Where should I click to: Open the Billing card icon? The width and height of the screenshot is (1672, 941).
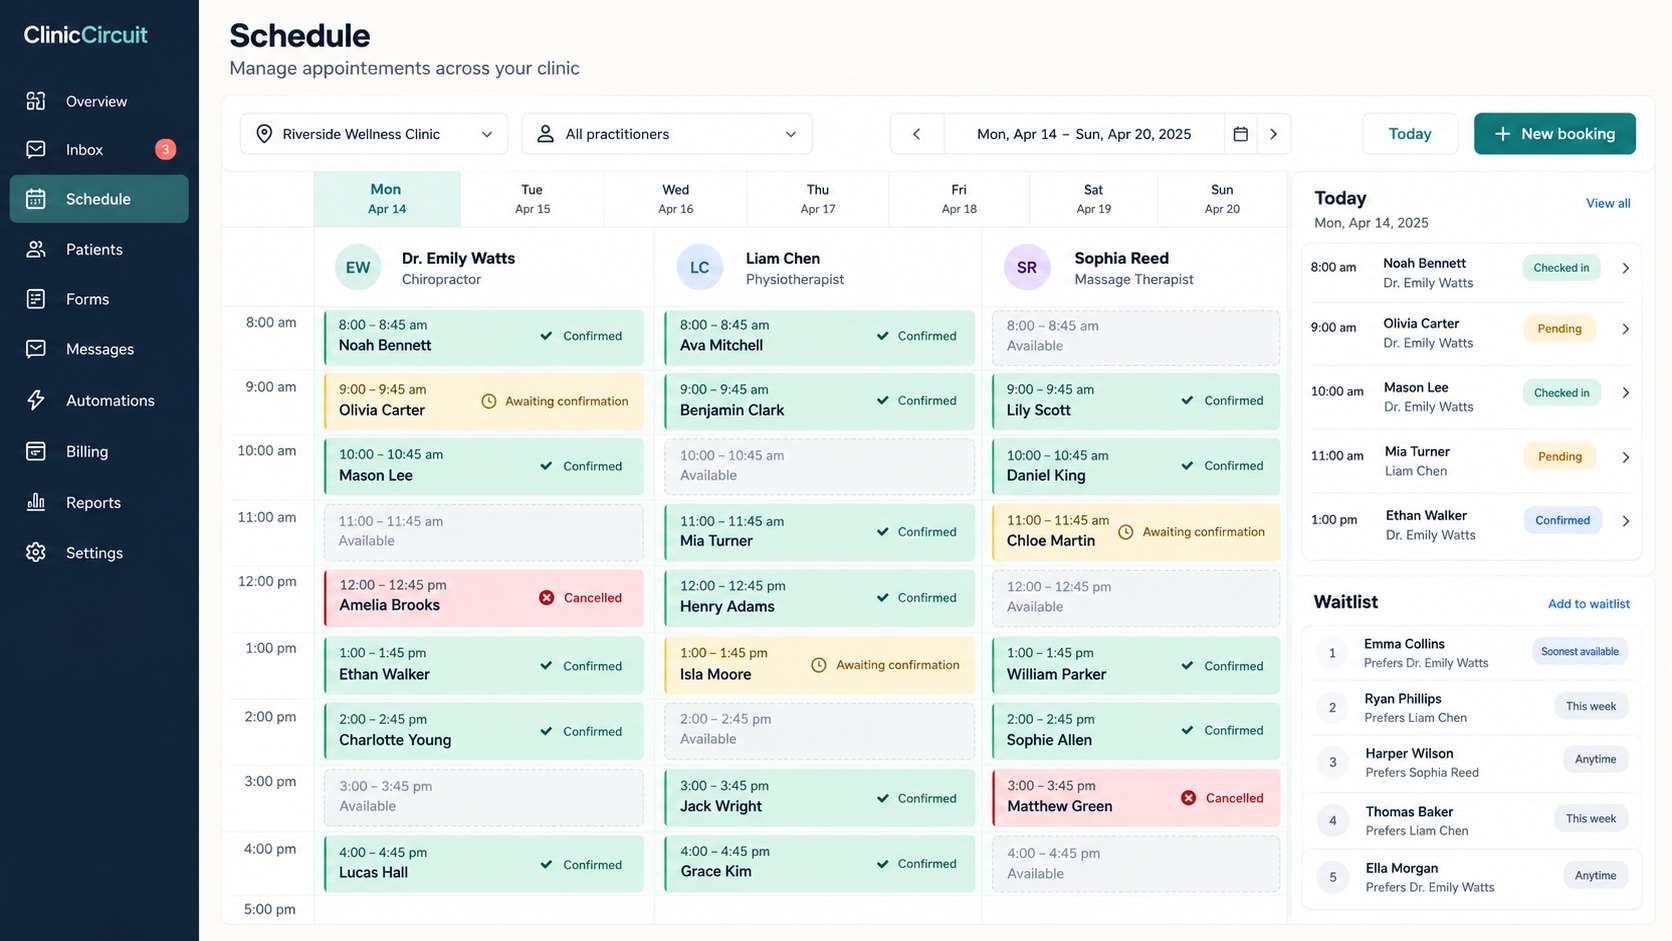pos(36,451)
